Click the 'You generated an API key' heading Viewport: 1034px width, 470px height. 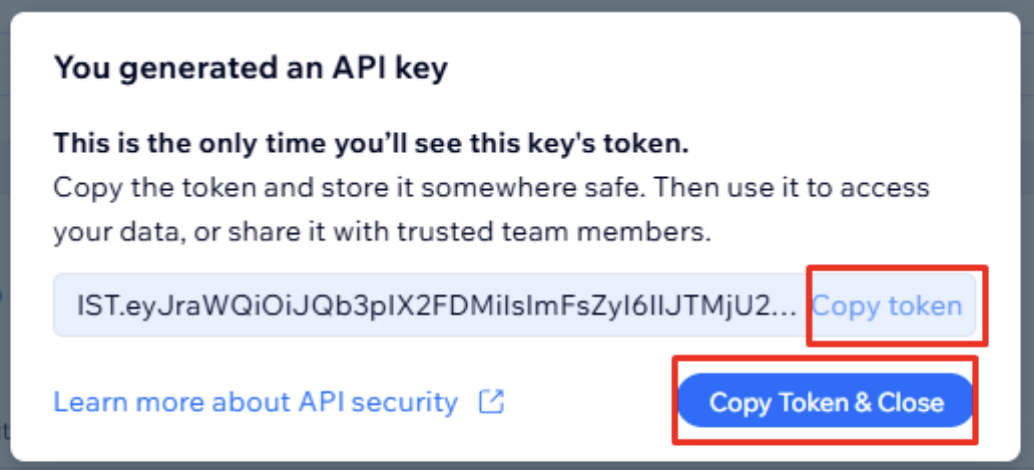[251, 69]
